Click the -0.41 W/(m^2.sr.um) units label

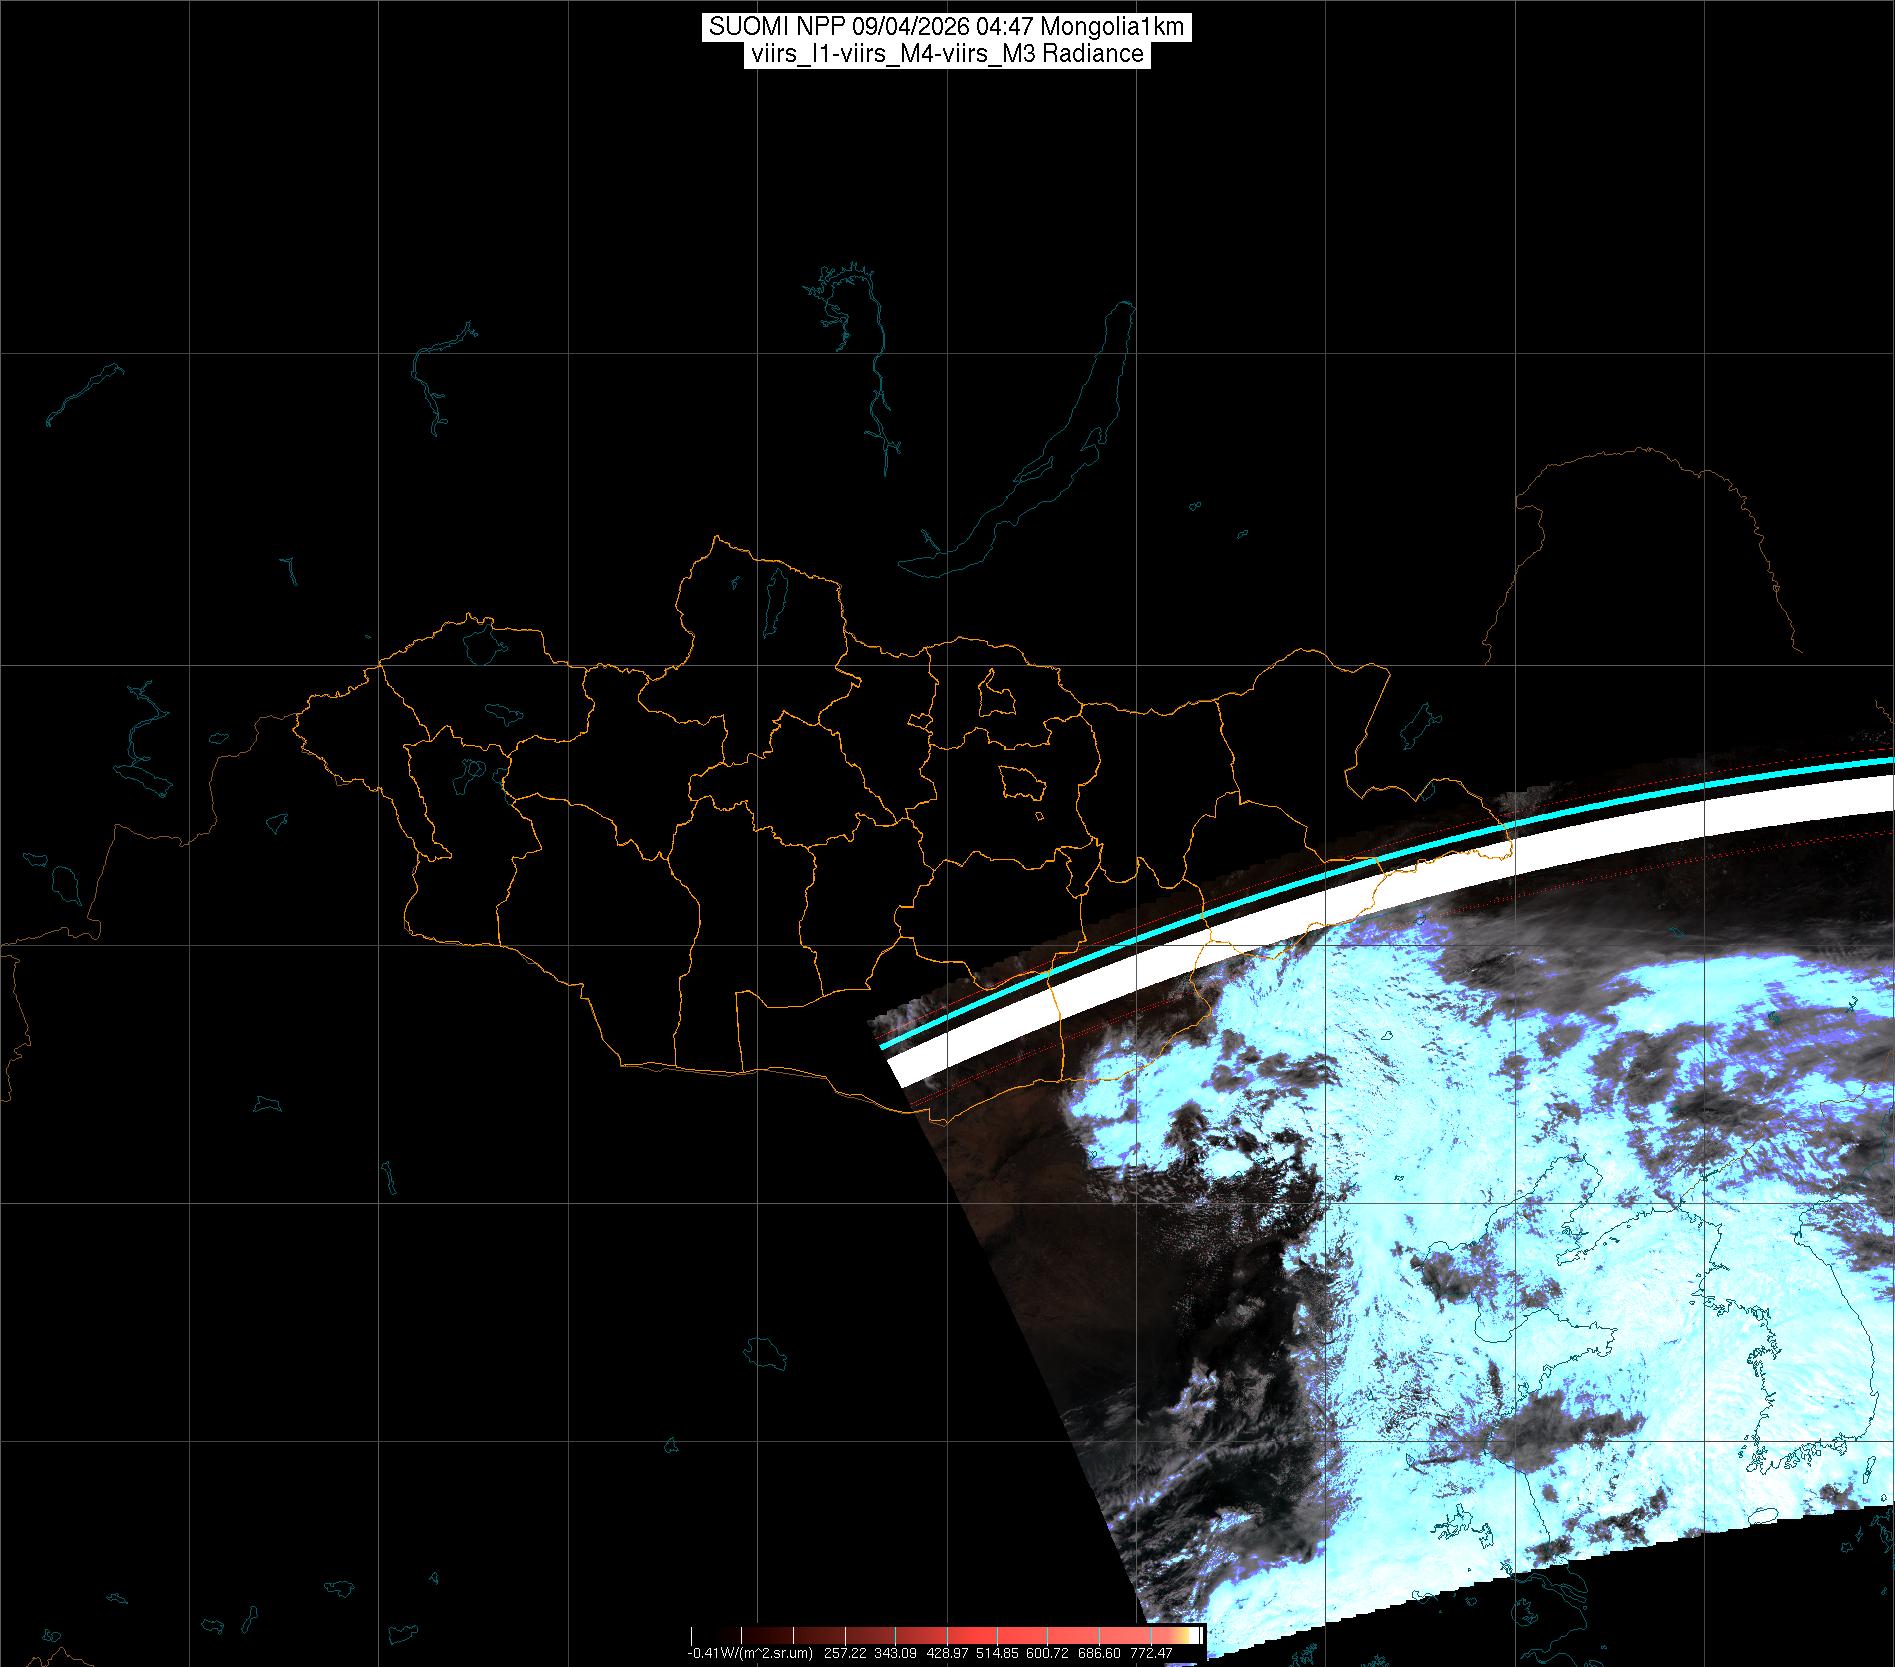click(x=750, y=1653)
